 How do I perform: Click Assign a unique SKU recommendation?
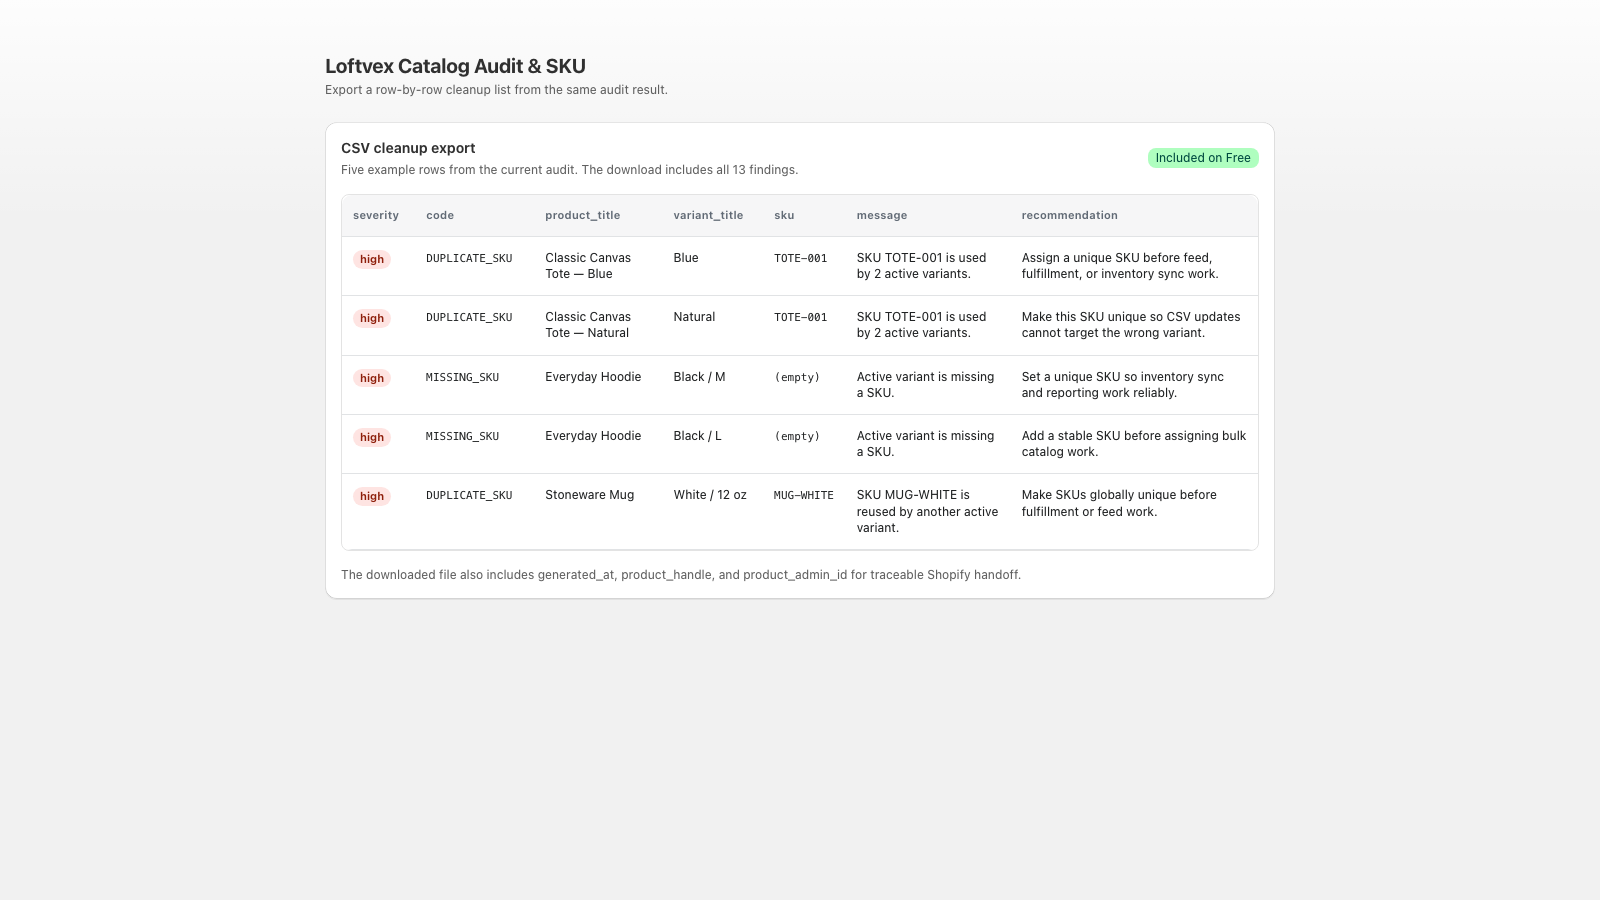(1120, 266)
